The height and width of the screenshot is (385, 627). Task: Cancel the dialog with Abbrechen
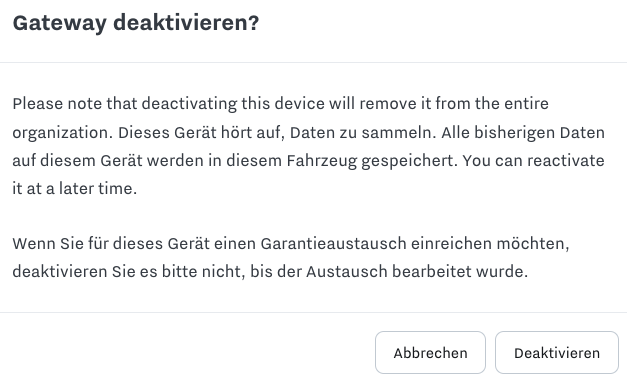click(430, 353)
